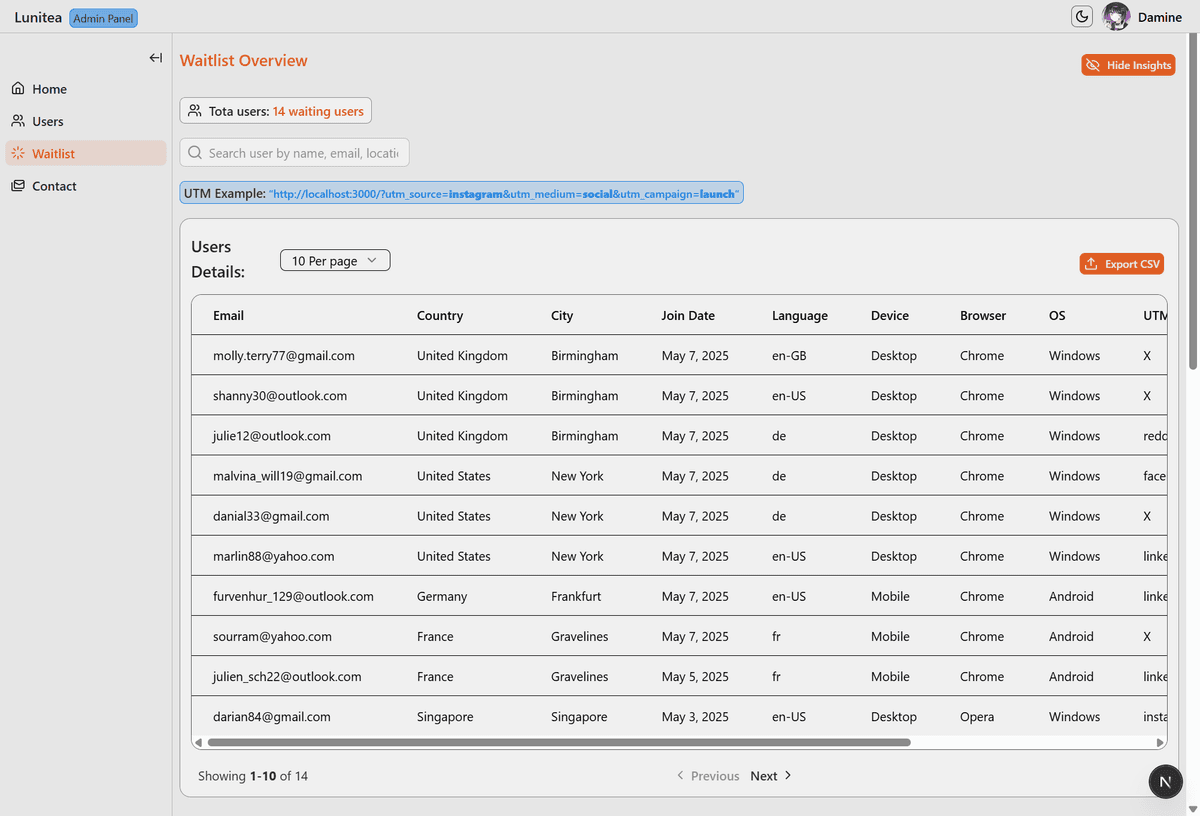Click the Home house icon
This screenshot has height=816, width=1200.
(18, 89)
